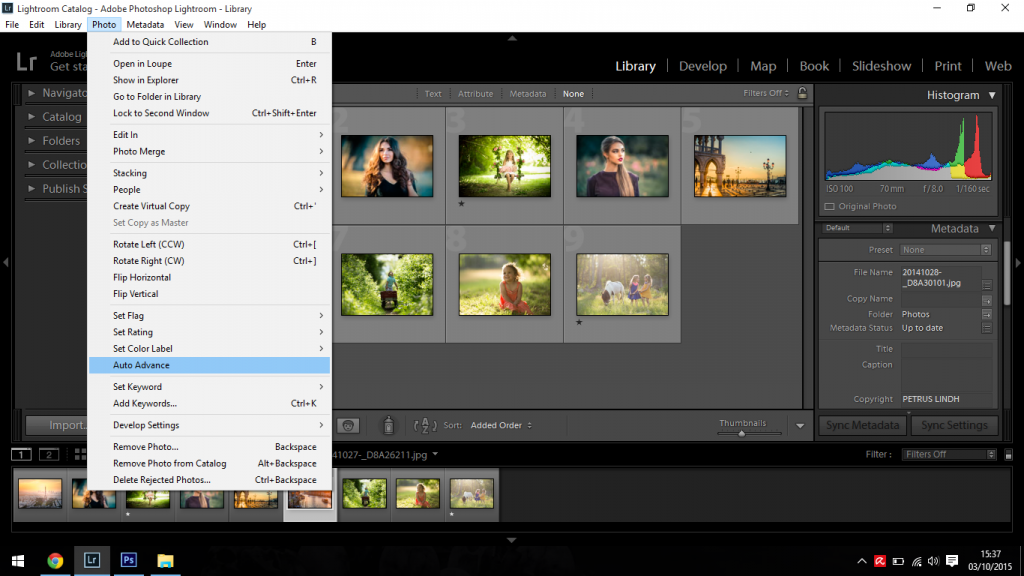
Task: Select the Attribute filter tab
Action: coord(475,93)
